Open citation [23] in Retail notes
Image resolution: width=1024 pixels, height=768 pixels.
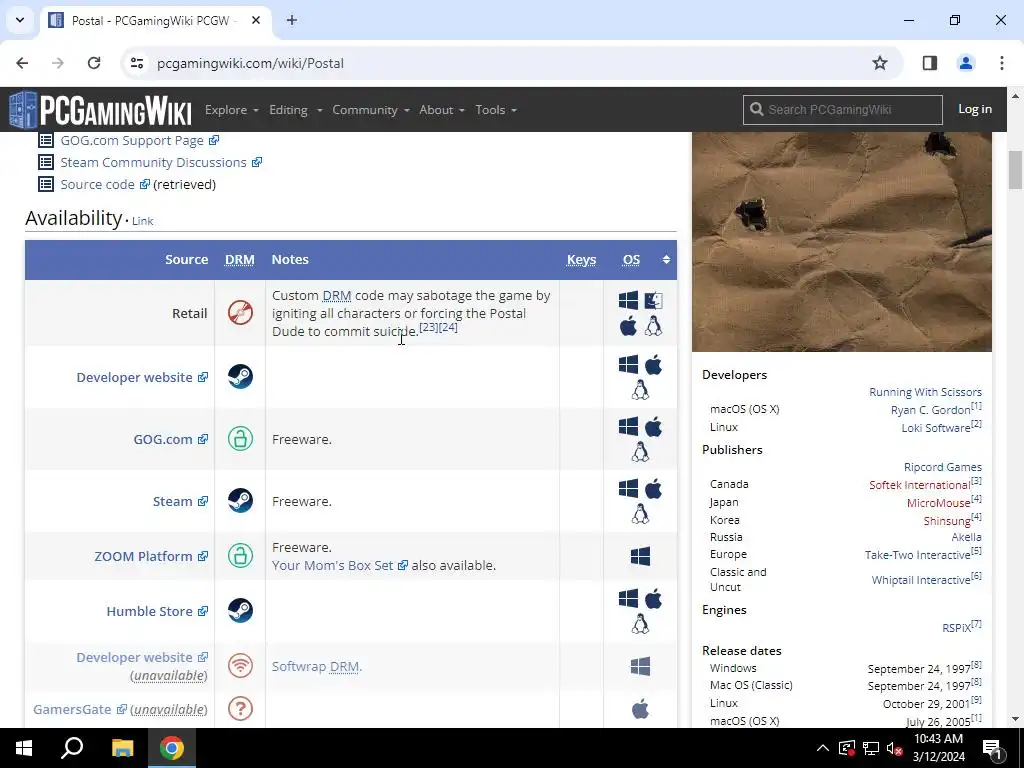[428, 327]
